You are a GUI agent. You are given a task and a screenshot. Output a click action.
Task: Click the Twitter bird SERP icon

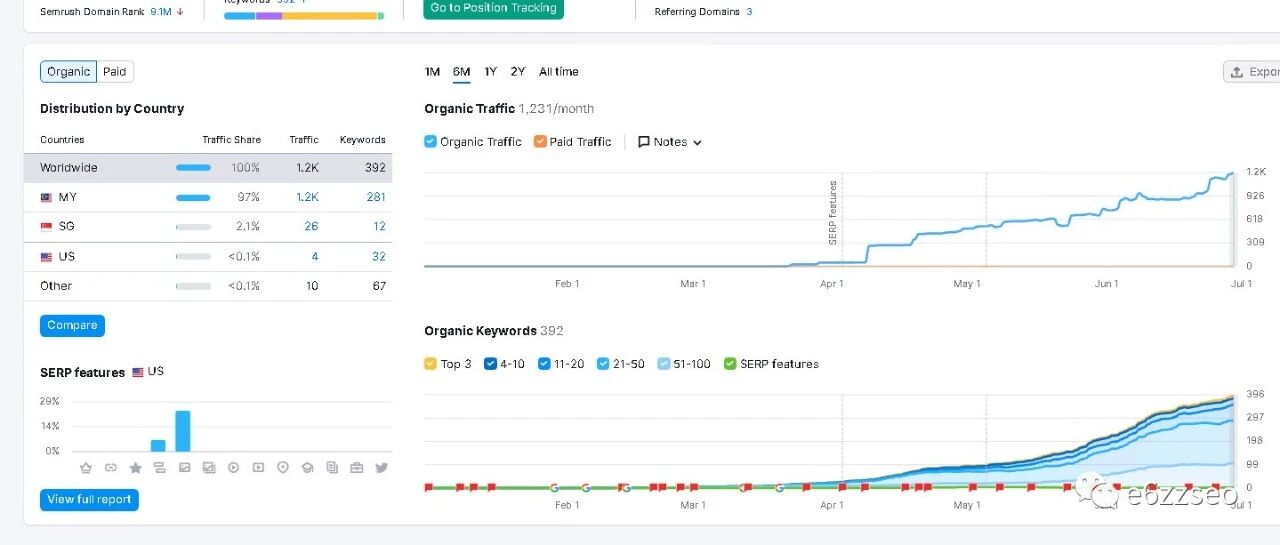(381, 467)
